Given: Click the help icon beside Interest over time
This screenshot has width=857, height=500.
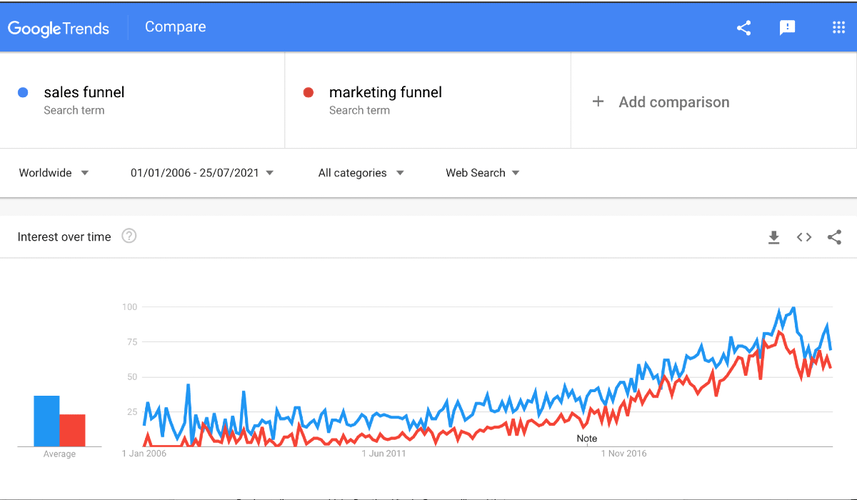Looking at the screenshot, I should [129, 236].
